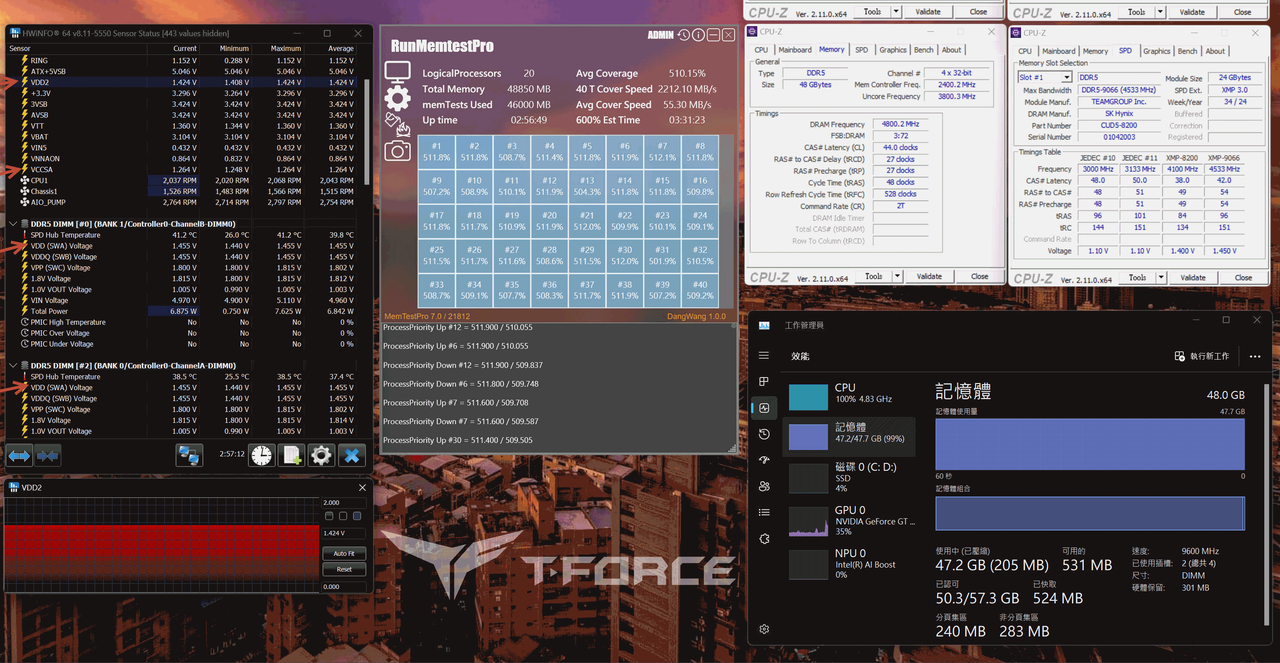Click Validate button in SPD CPU-Z window
This screenshot has width=1280, height=663.
1193,278
